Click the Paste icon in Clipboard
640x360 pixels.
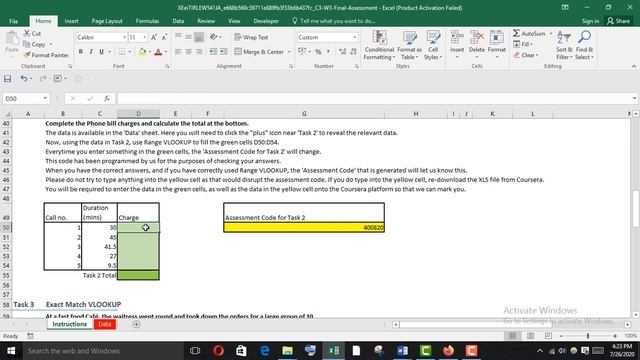pyautogui.click(x=12, y=42)
